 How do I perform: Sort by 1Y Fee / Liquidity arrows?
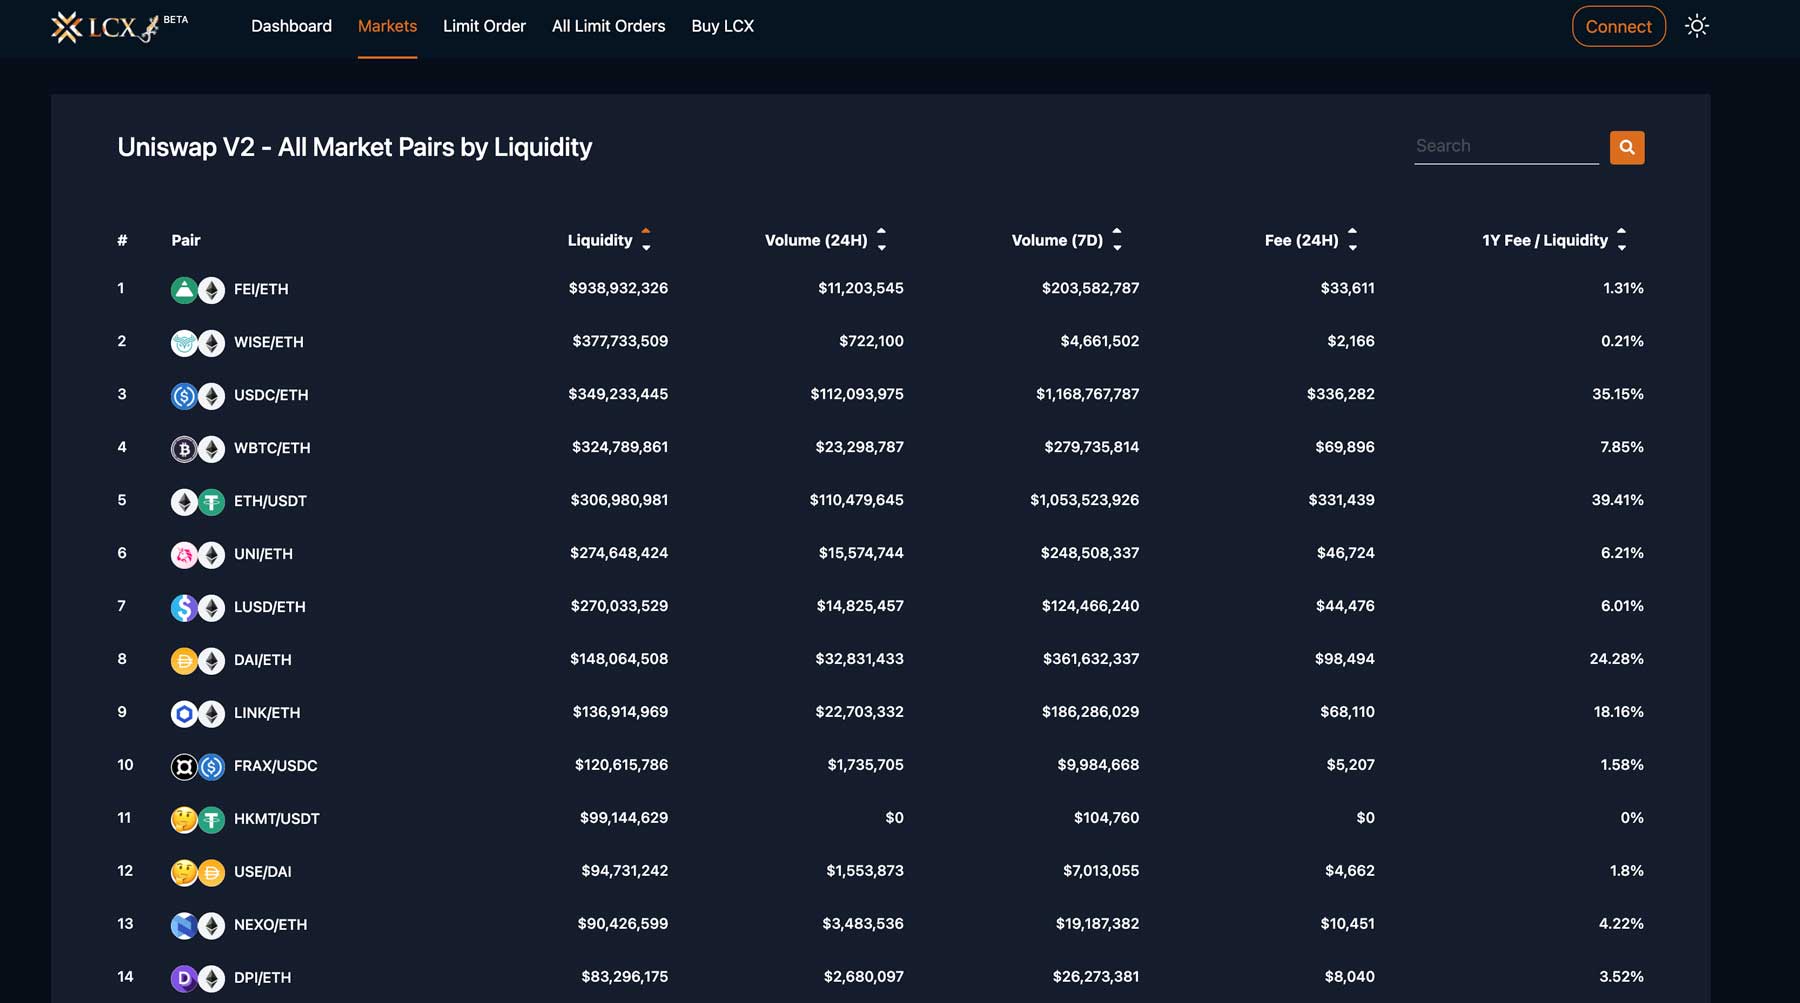1621,240
